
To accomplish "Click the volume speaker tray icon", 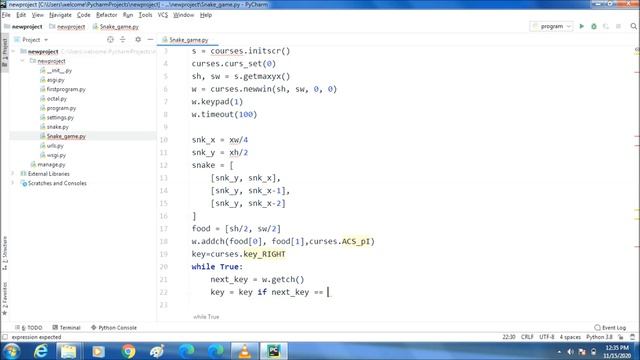I will (x=571, y=351).
